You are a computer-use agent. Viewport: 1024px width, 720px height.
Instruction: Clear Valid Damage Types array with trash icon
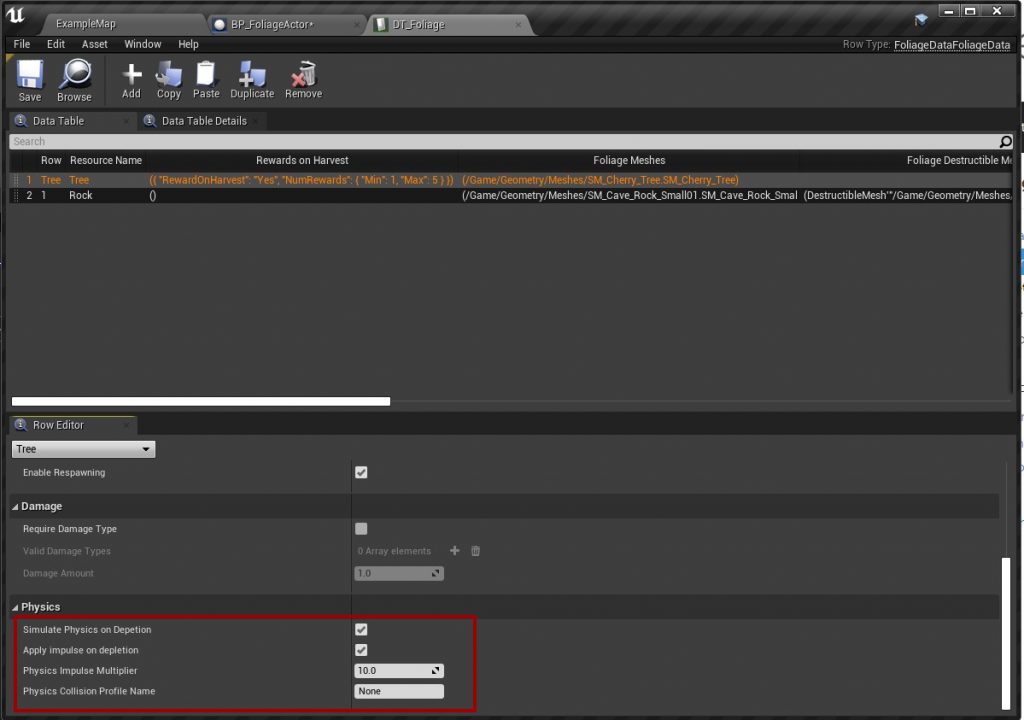point(475,551)
